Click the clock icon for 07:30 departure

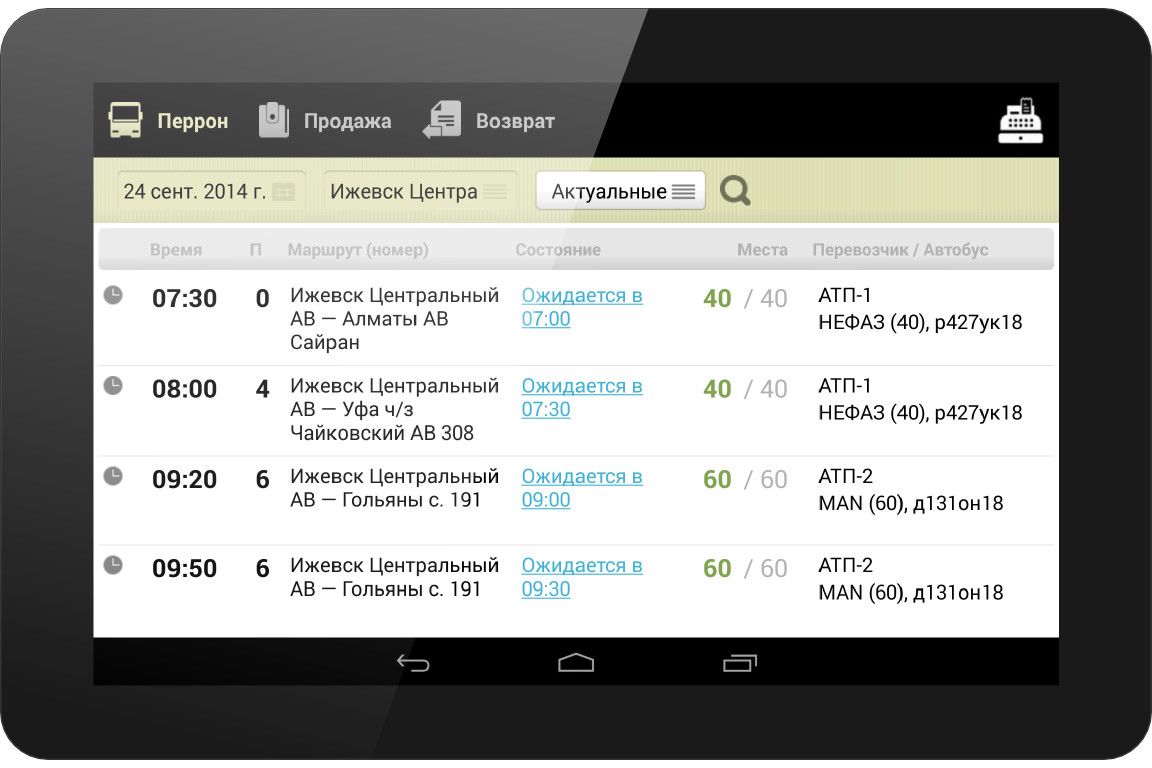[114, 295]
